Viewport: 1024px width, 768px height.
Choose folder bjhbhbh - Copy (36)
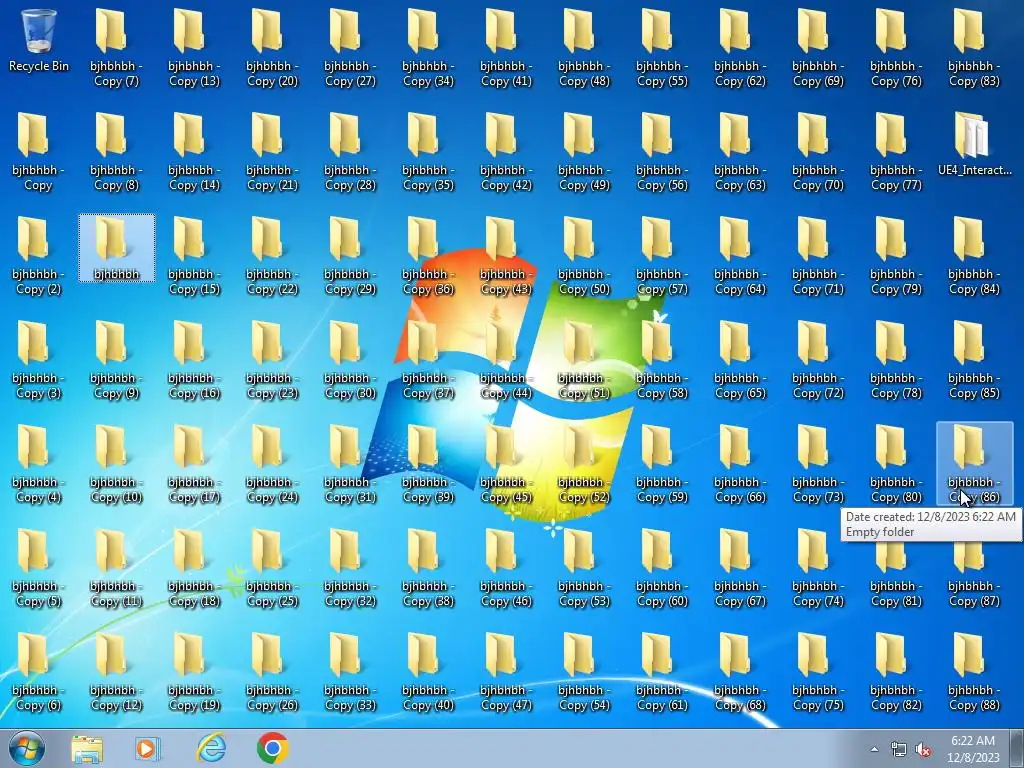428,255
